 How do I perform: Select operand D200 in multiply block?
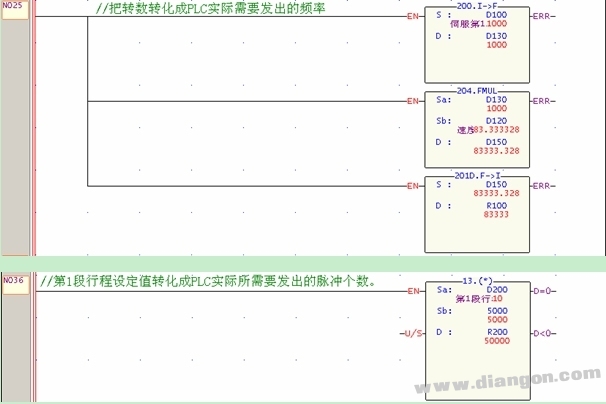pyautogui.click(x=496, y=290)
